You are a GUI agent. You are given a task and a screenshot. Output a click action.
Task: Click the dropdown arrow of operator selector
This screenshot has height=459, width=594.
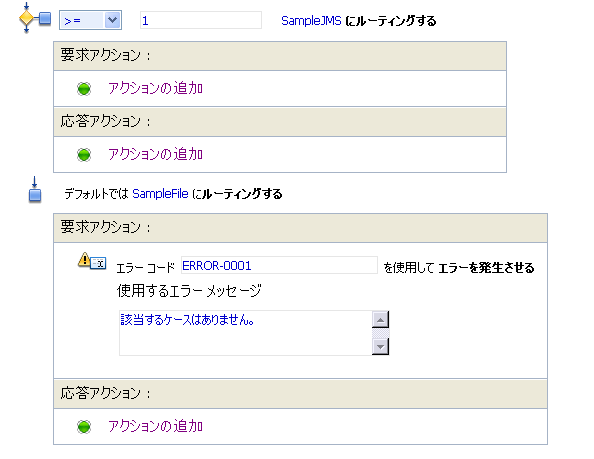tap(112, 20)
